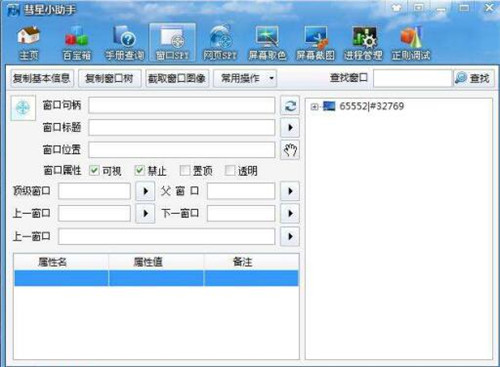
Task: Click the hand icon beside 窗口位置 field
Action: pos(290,150)
